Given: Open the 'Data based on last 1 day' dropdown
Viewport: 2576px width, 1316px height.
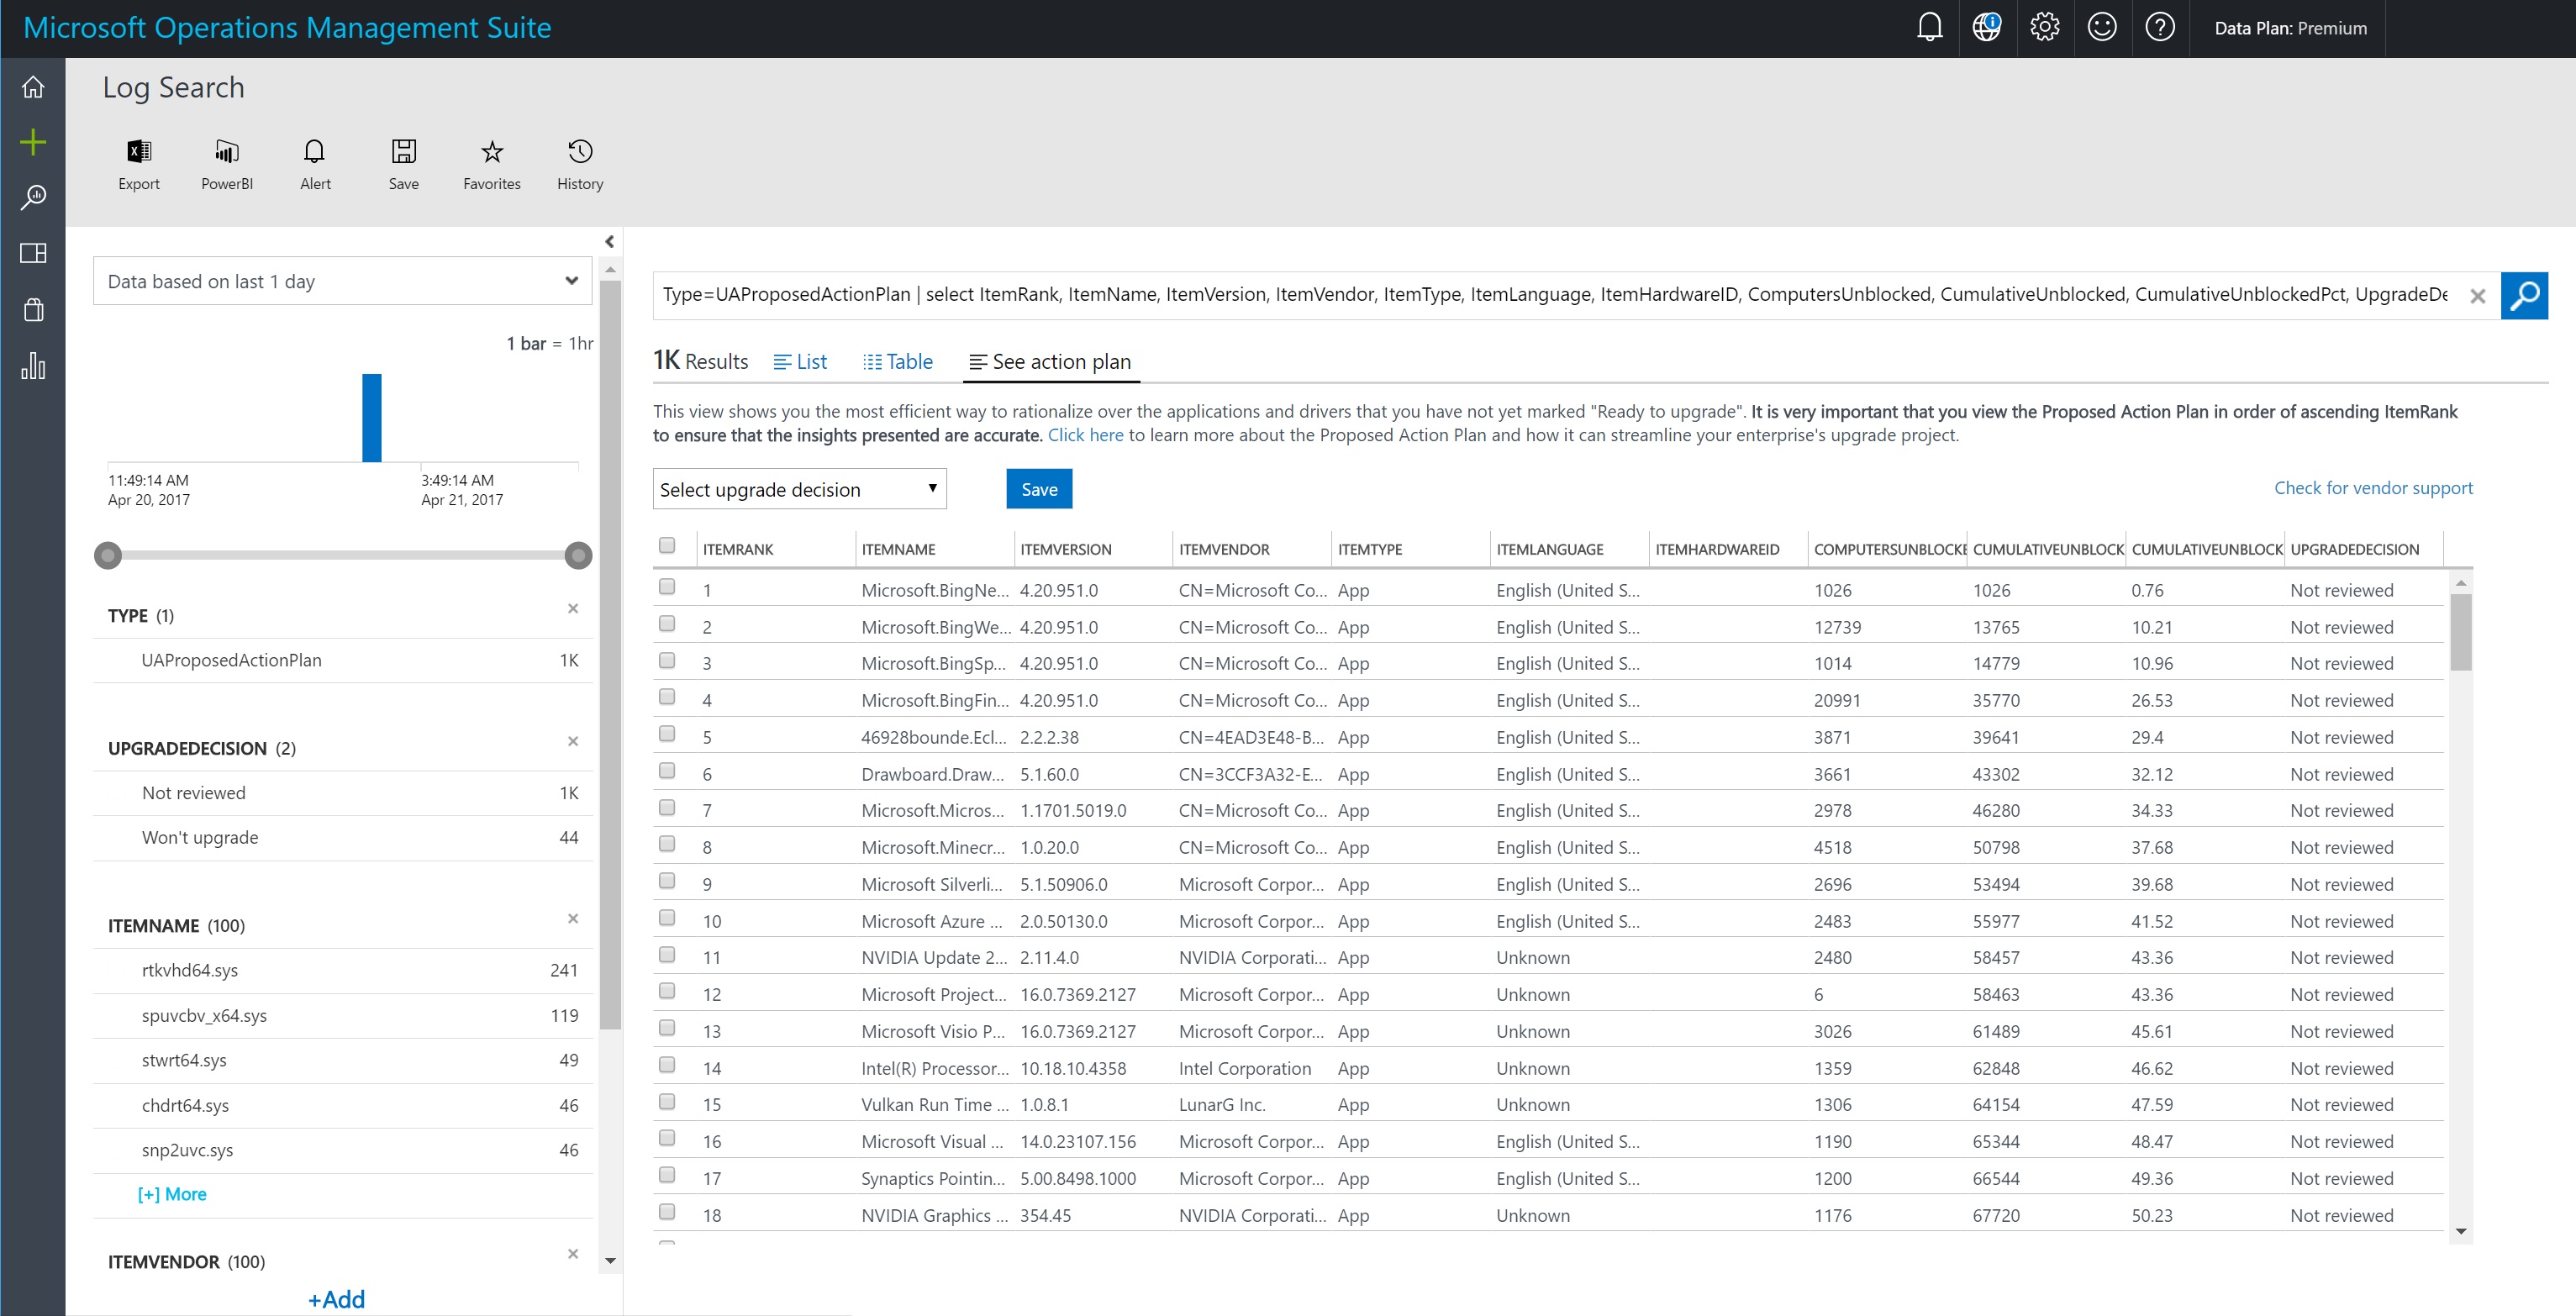Looking at the screenshot, I should click(x=342, y=281).
